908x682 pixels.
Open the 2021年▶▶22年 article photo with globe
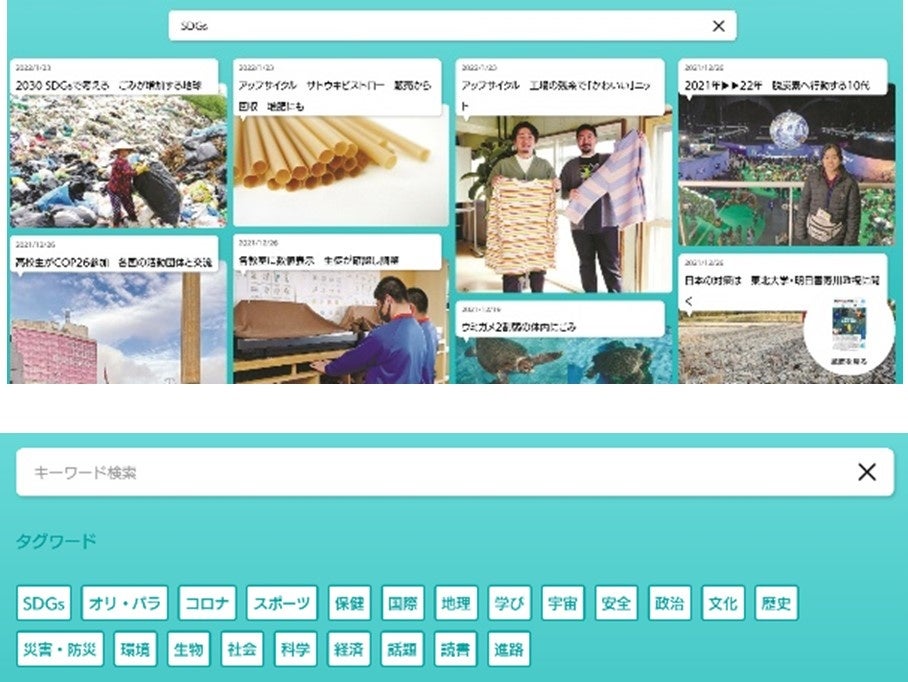[x=786, y=171]
